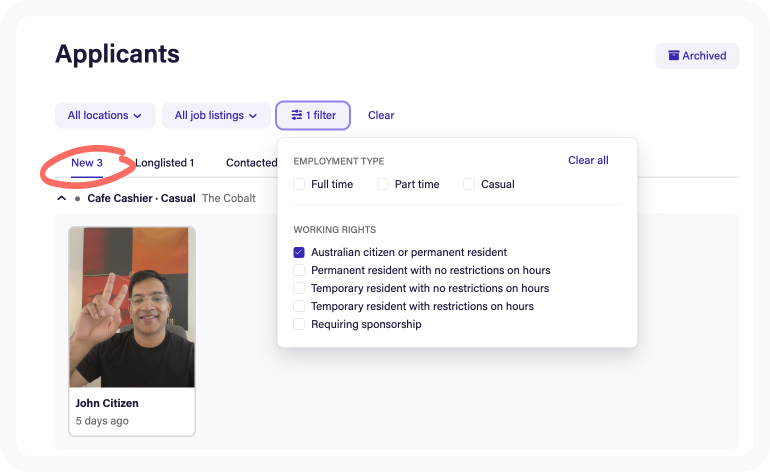Click the '5 days ago' text
Viewport: 770px width, 472px height.
pos(102,421)
